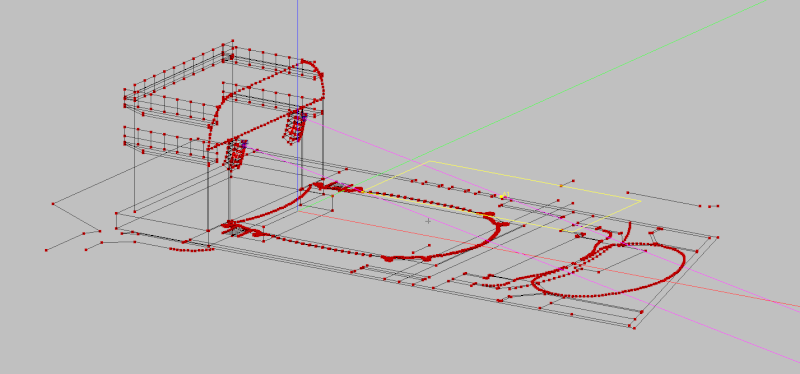Click the small gray crosshair marker

(428, 221)
